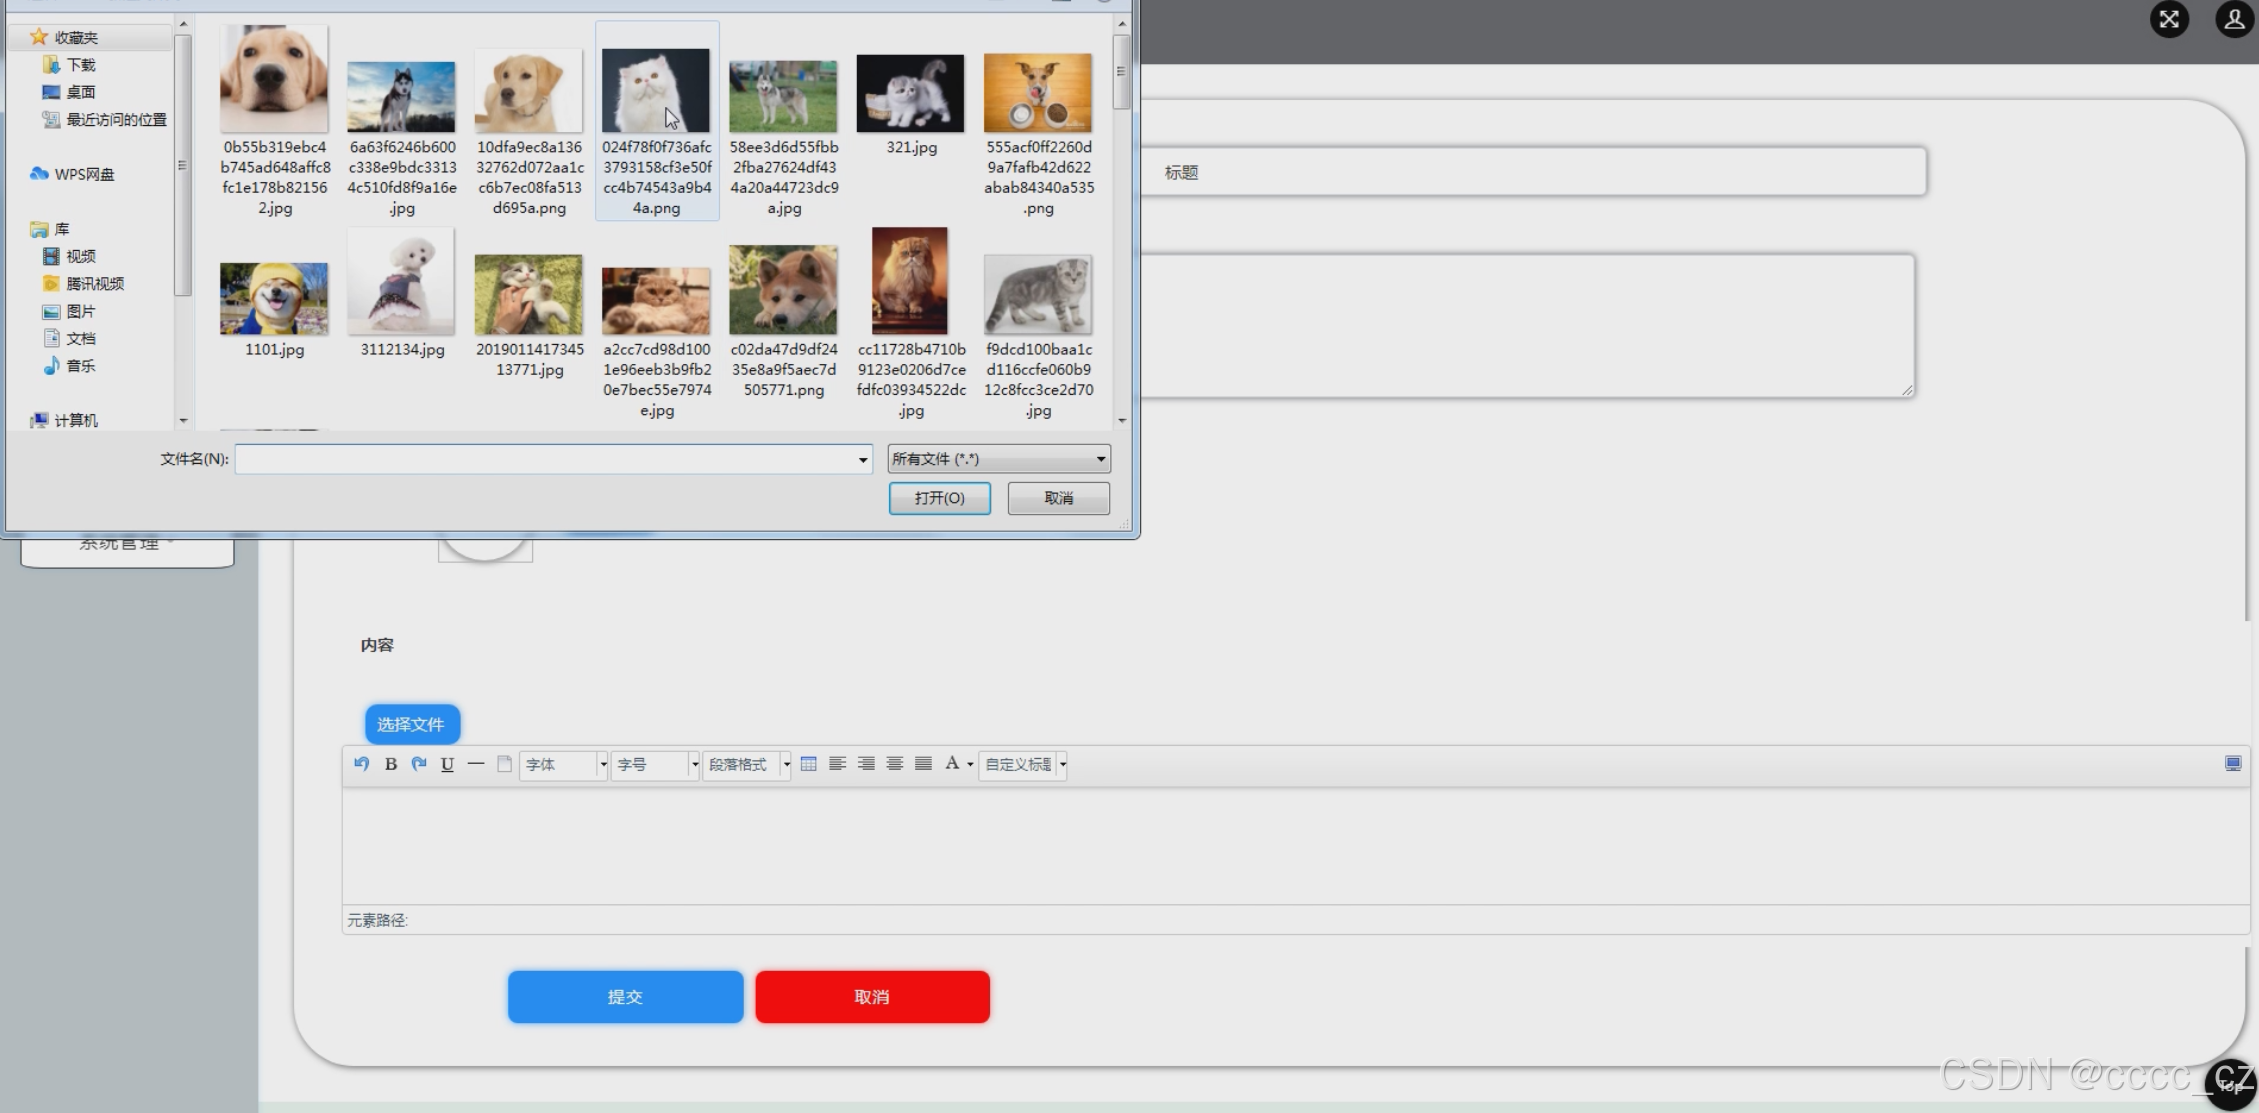Select the 321.jpg cat thumbnail
This screenshot has height=1113, width=2259.
(910, 95)
